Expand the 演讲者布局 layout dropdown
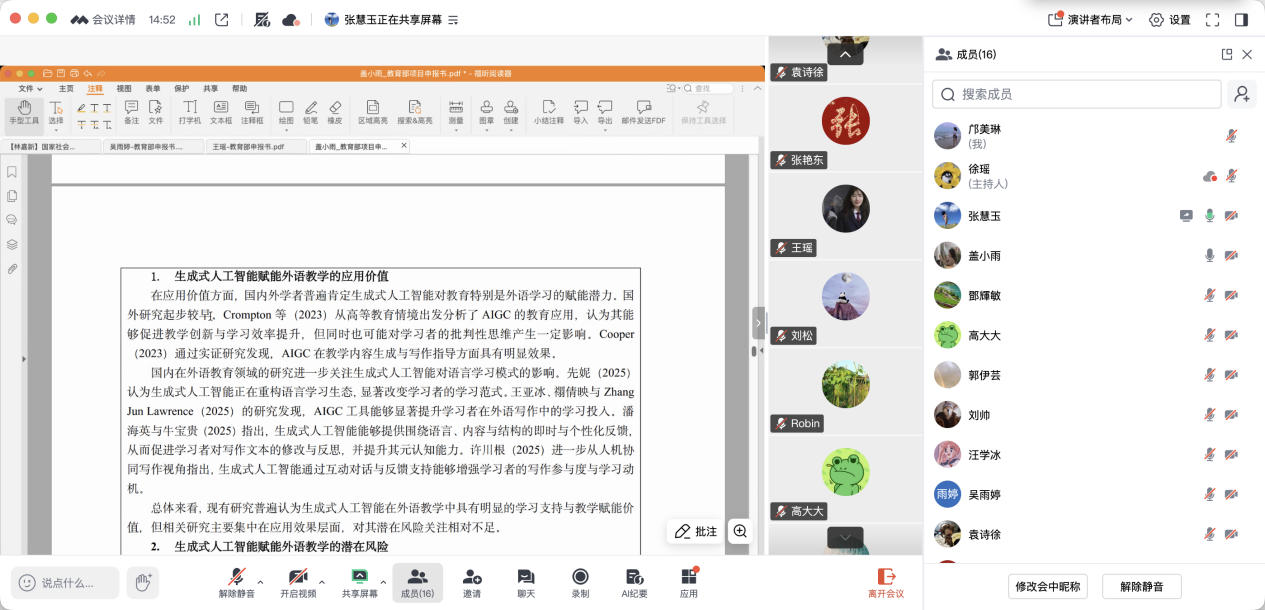 [1091, 19]
